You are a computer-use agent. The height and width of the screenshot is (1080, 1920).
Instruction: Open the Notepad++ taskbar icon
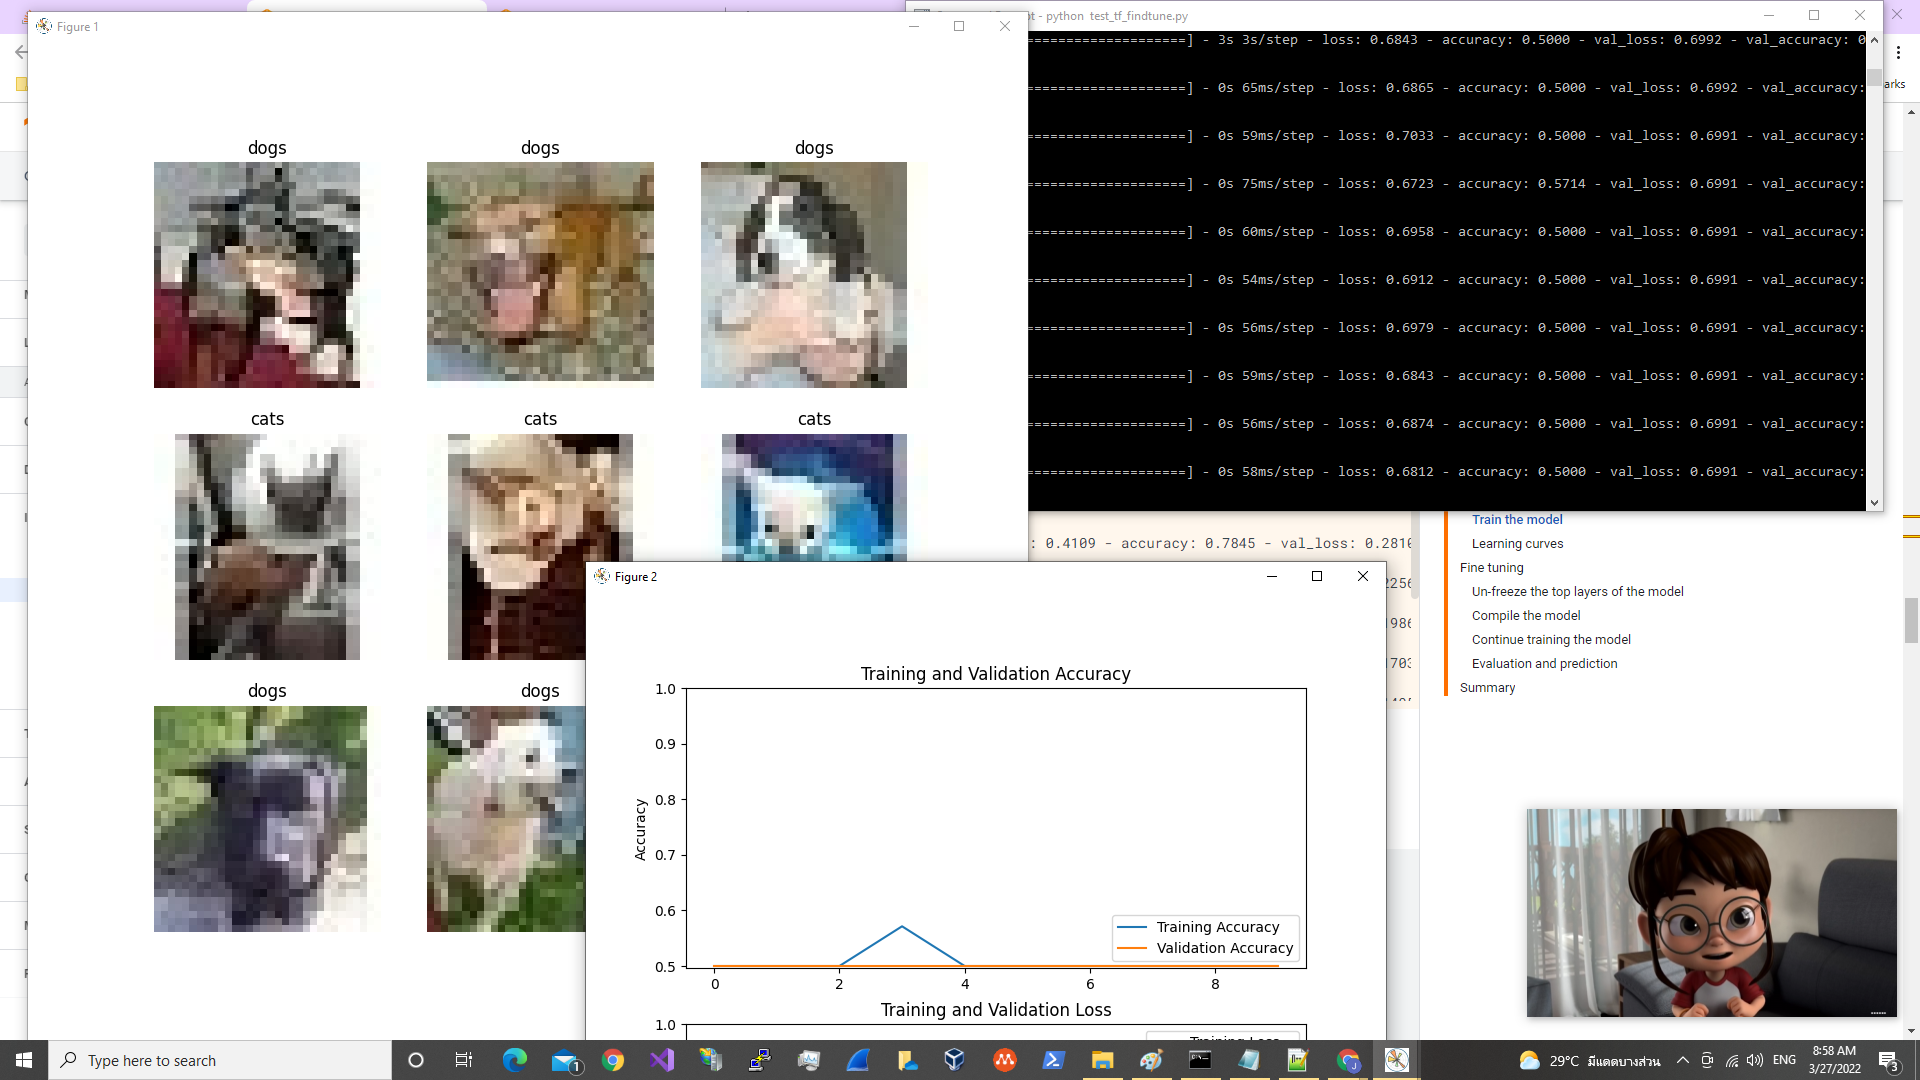pos(1298,1060)
